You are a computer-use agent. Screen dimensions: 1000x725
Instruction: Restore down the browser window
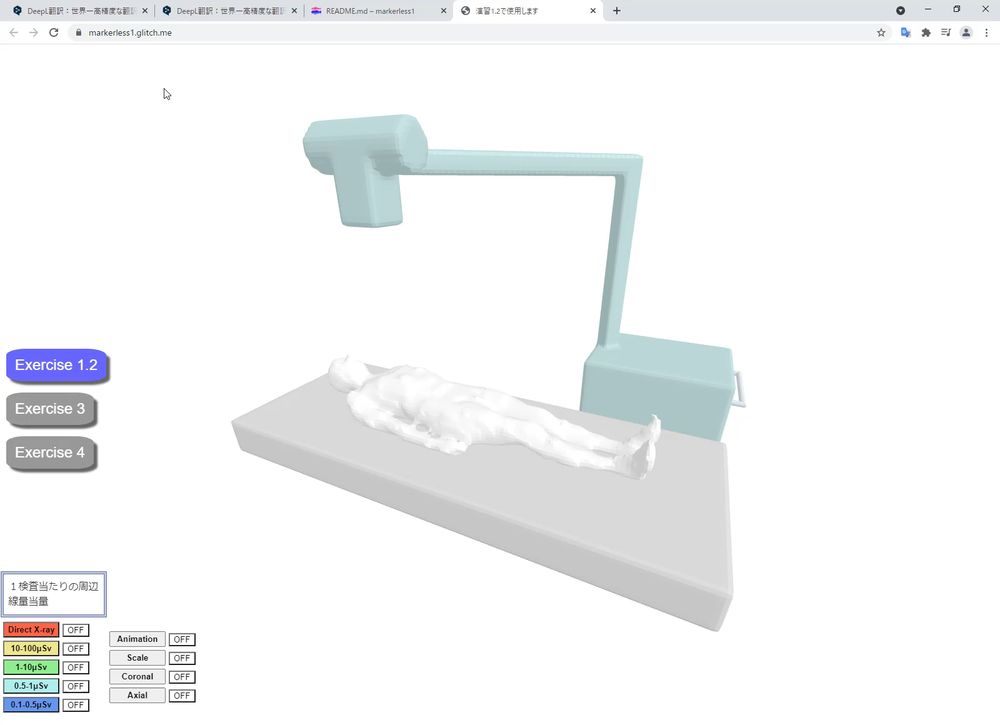point(957,10)
